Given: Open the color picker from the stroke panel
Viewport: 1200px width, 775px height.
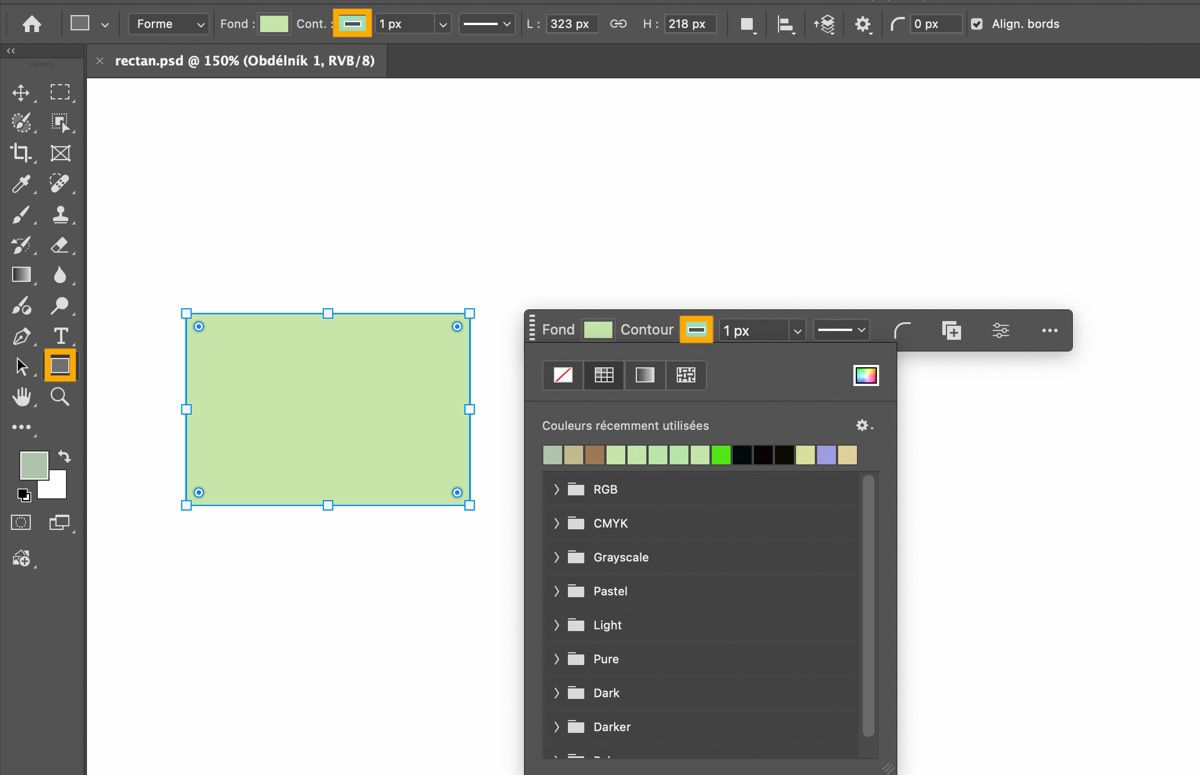Looking at the screenshot, I should pos(865,375).
